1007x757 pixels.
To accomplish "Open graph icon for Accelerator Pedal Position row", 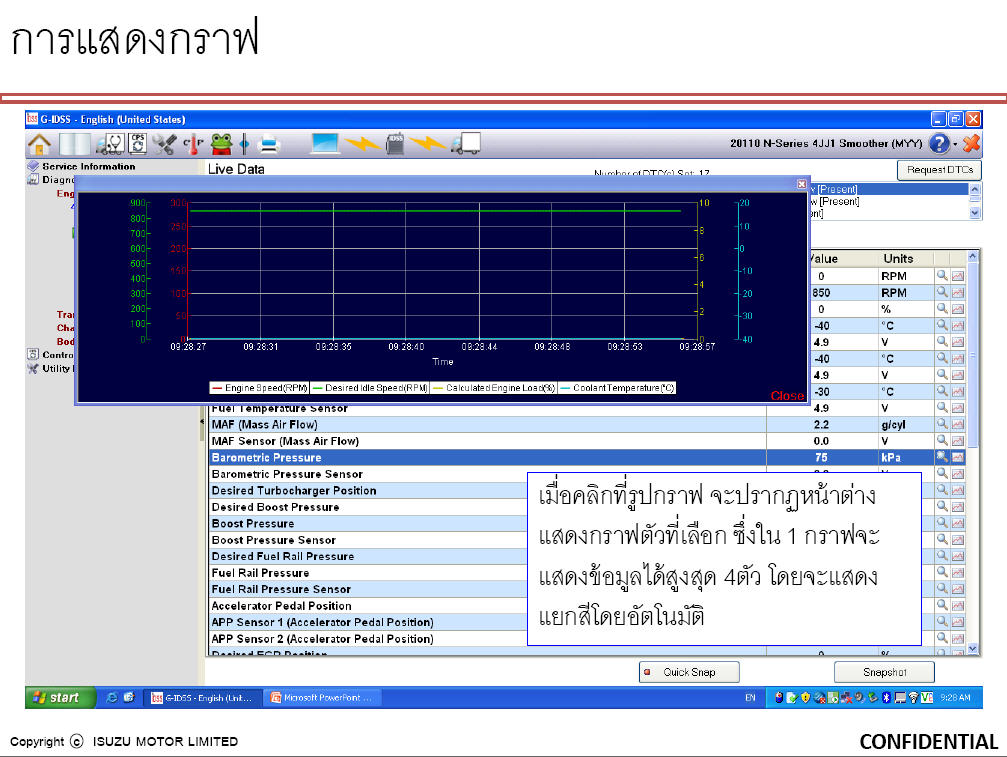I will tap(958, 605).
